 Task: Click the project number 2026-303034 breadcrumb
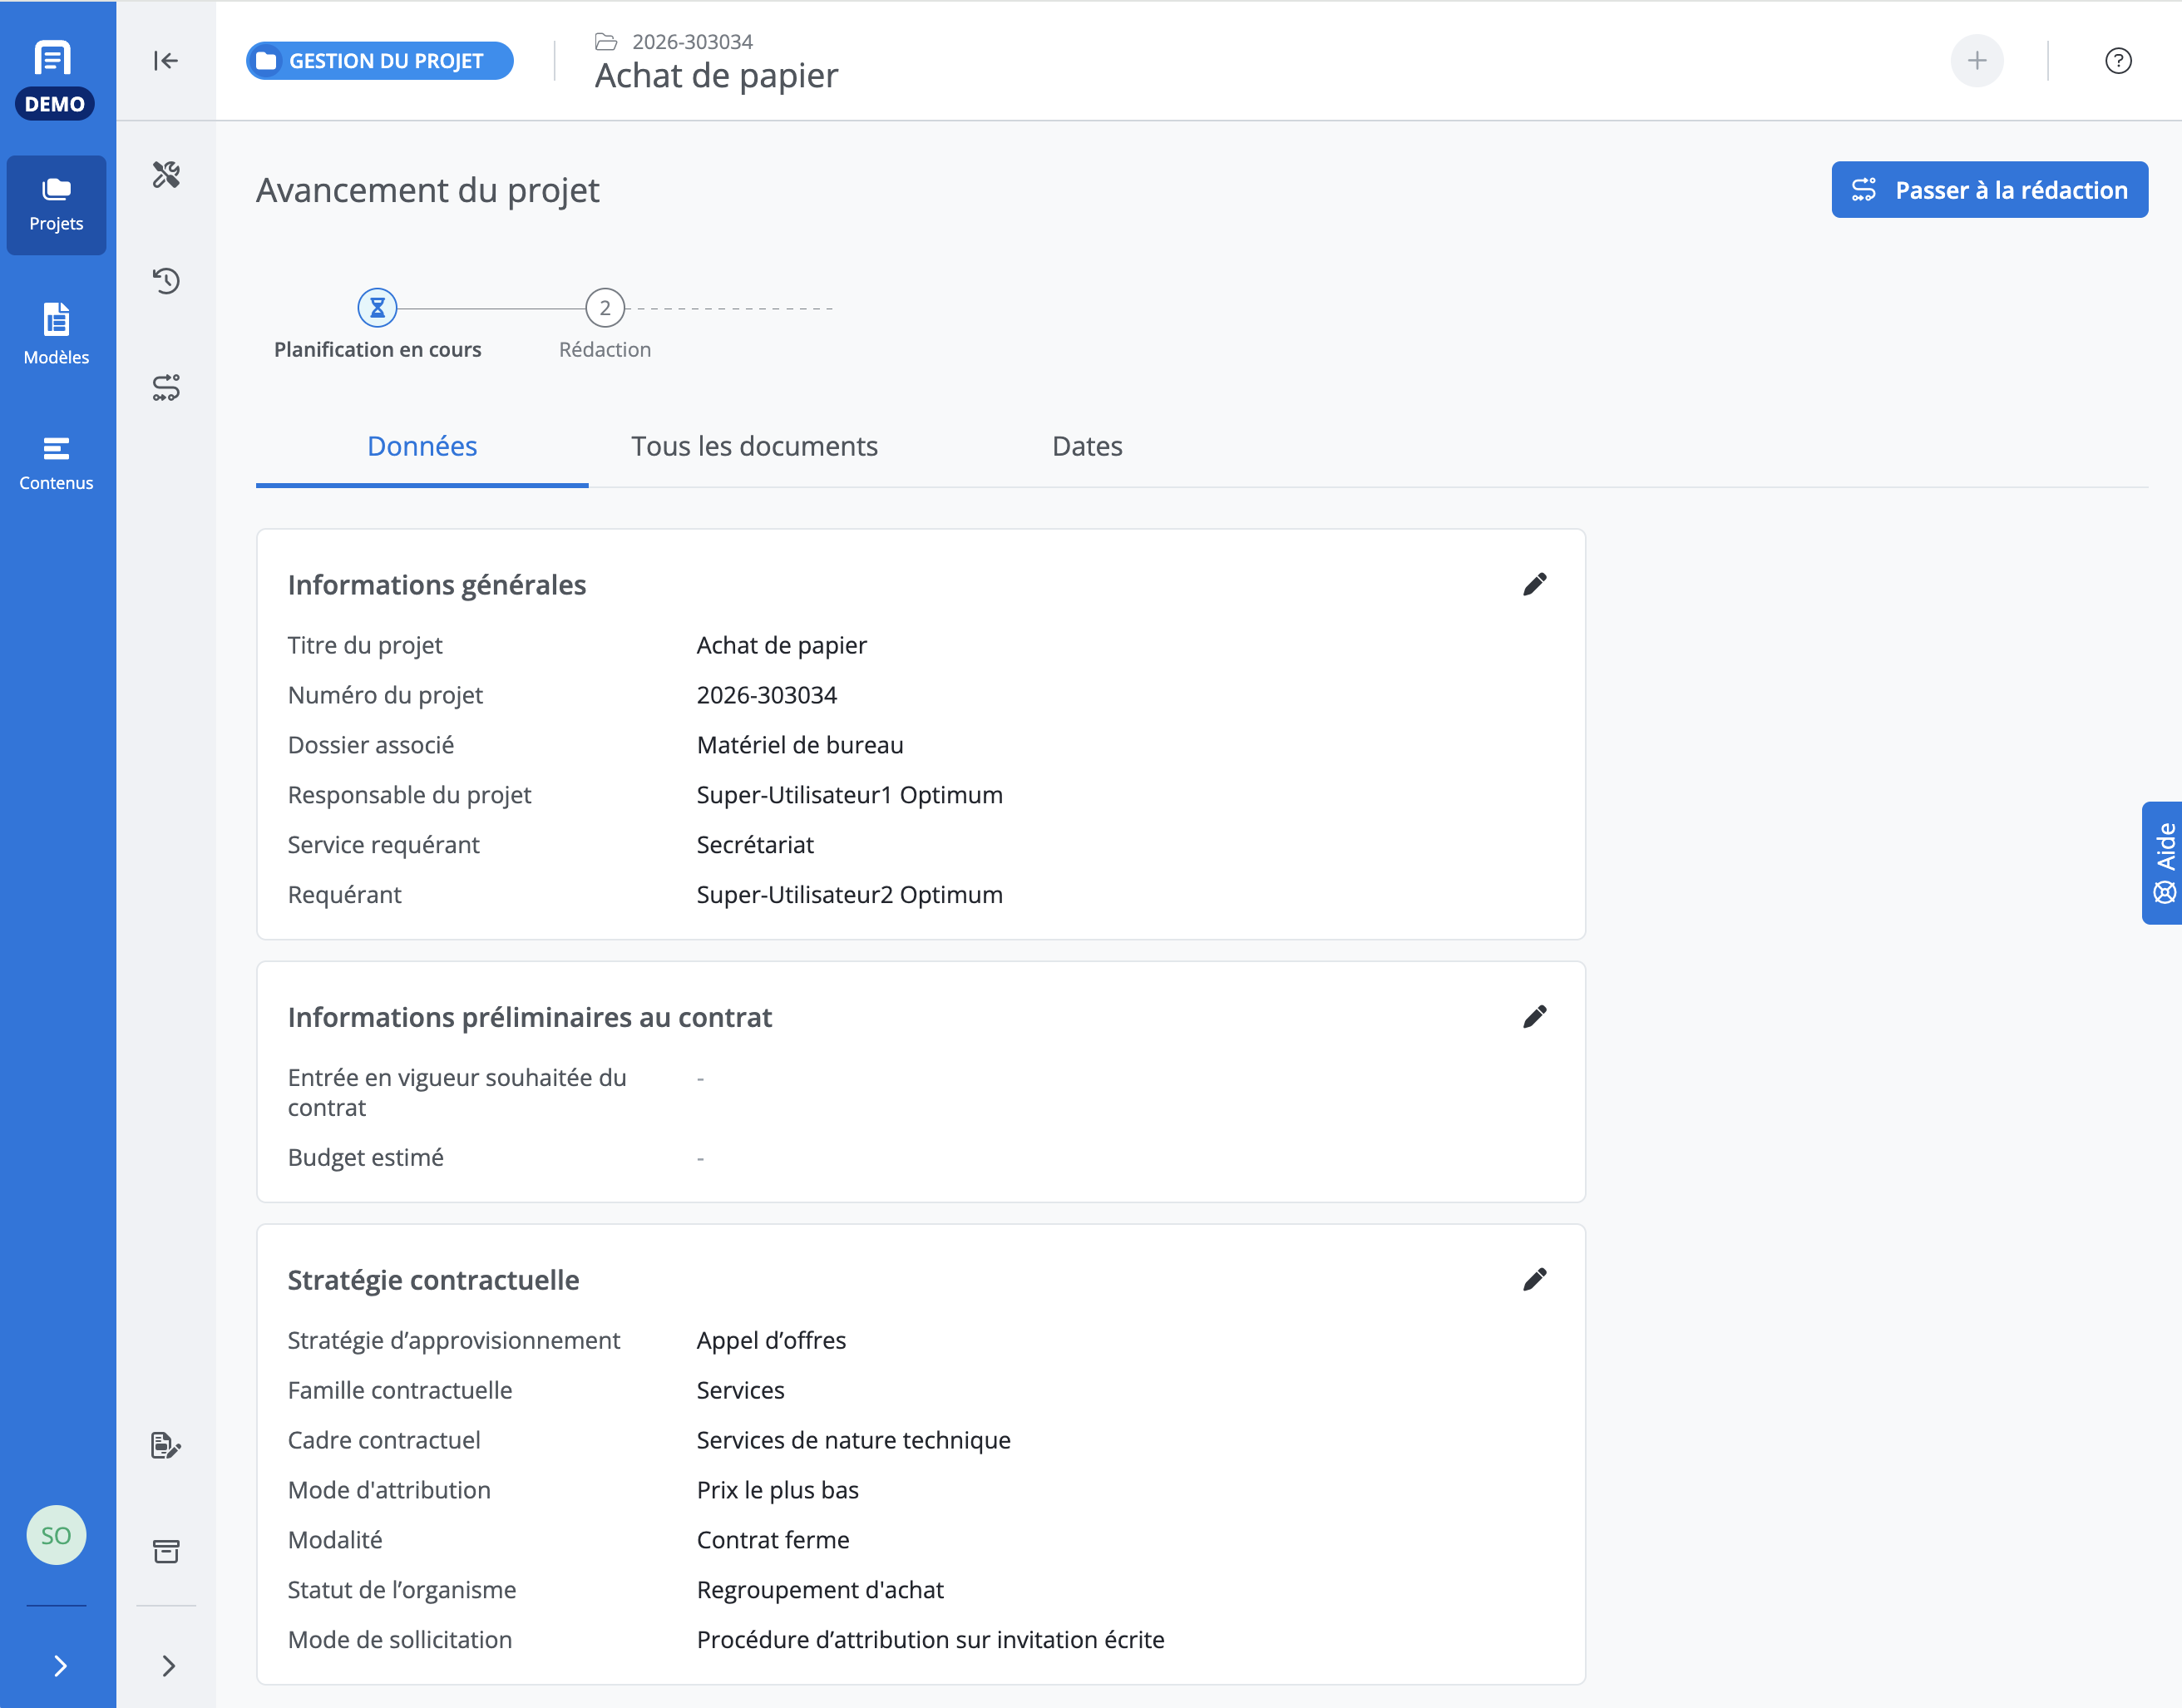coord(692,42)
